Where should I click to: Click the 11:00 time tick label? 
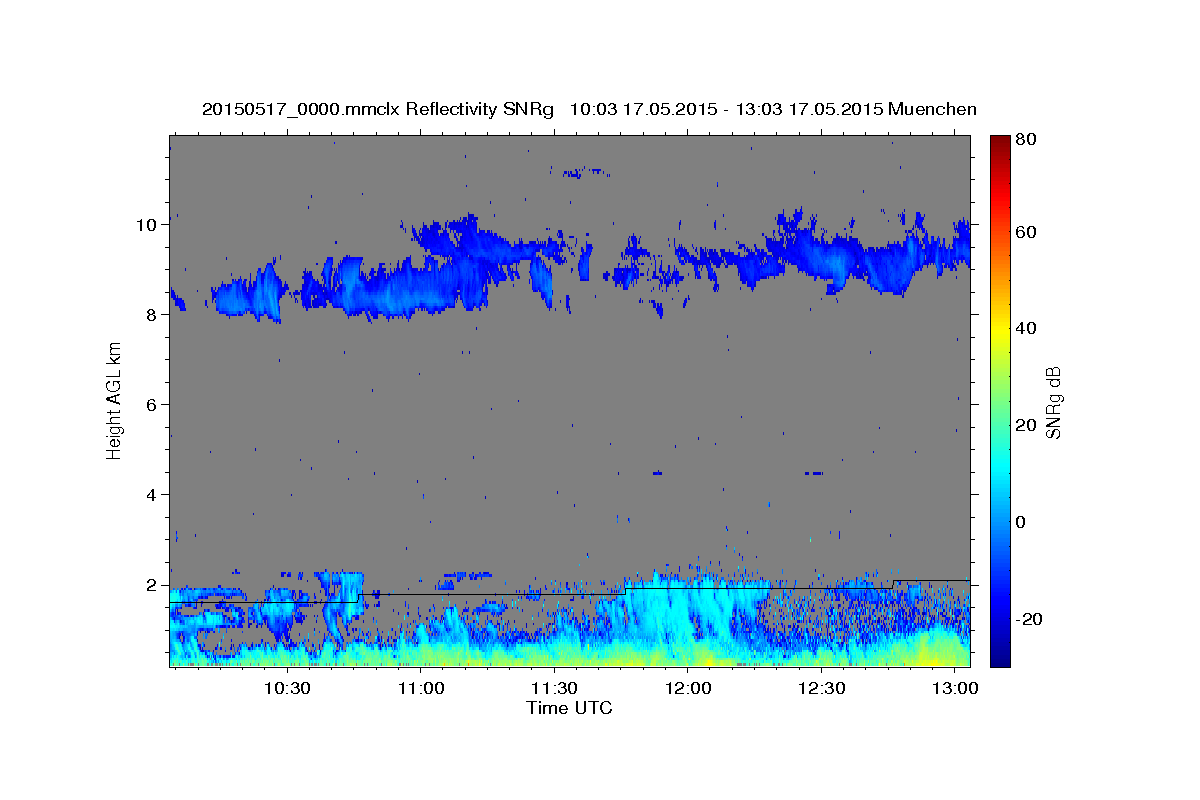[x=421, y=689]
